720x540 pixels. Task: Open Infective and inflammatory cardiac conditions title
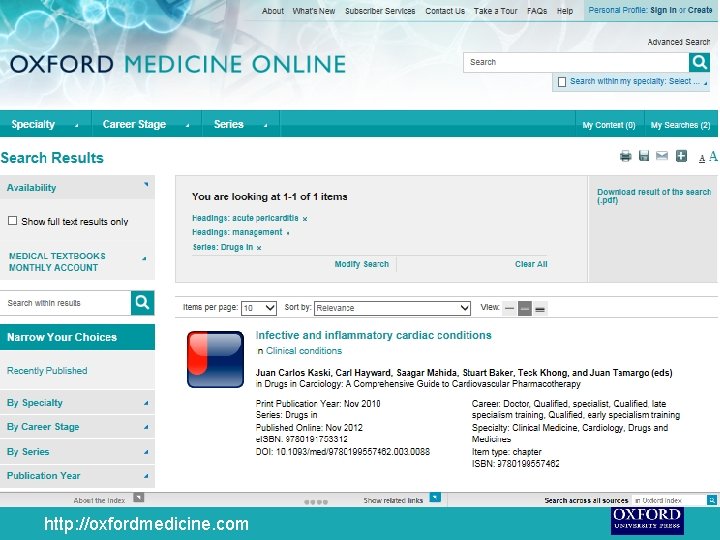pyautogui.click(x=374, y=335)
